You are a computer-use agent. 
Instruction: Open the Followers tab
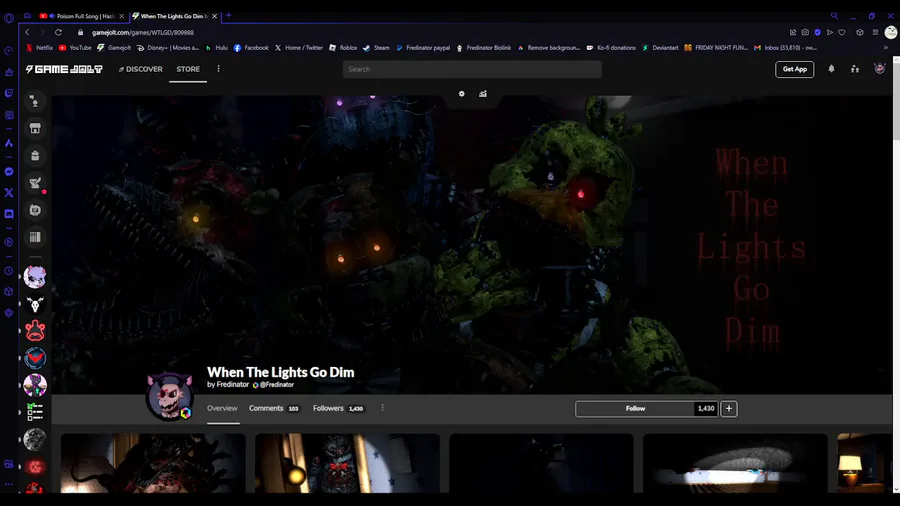coord(338,408)
